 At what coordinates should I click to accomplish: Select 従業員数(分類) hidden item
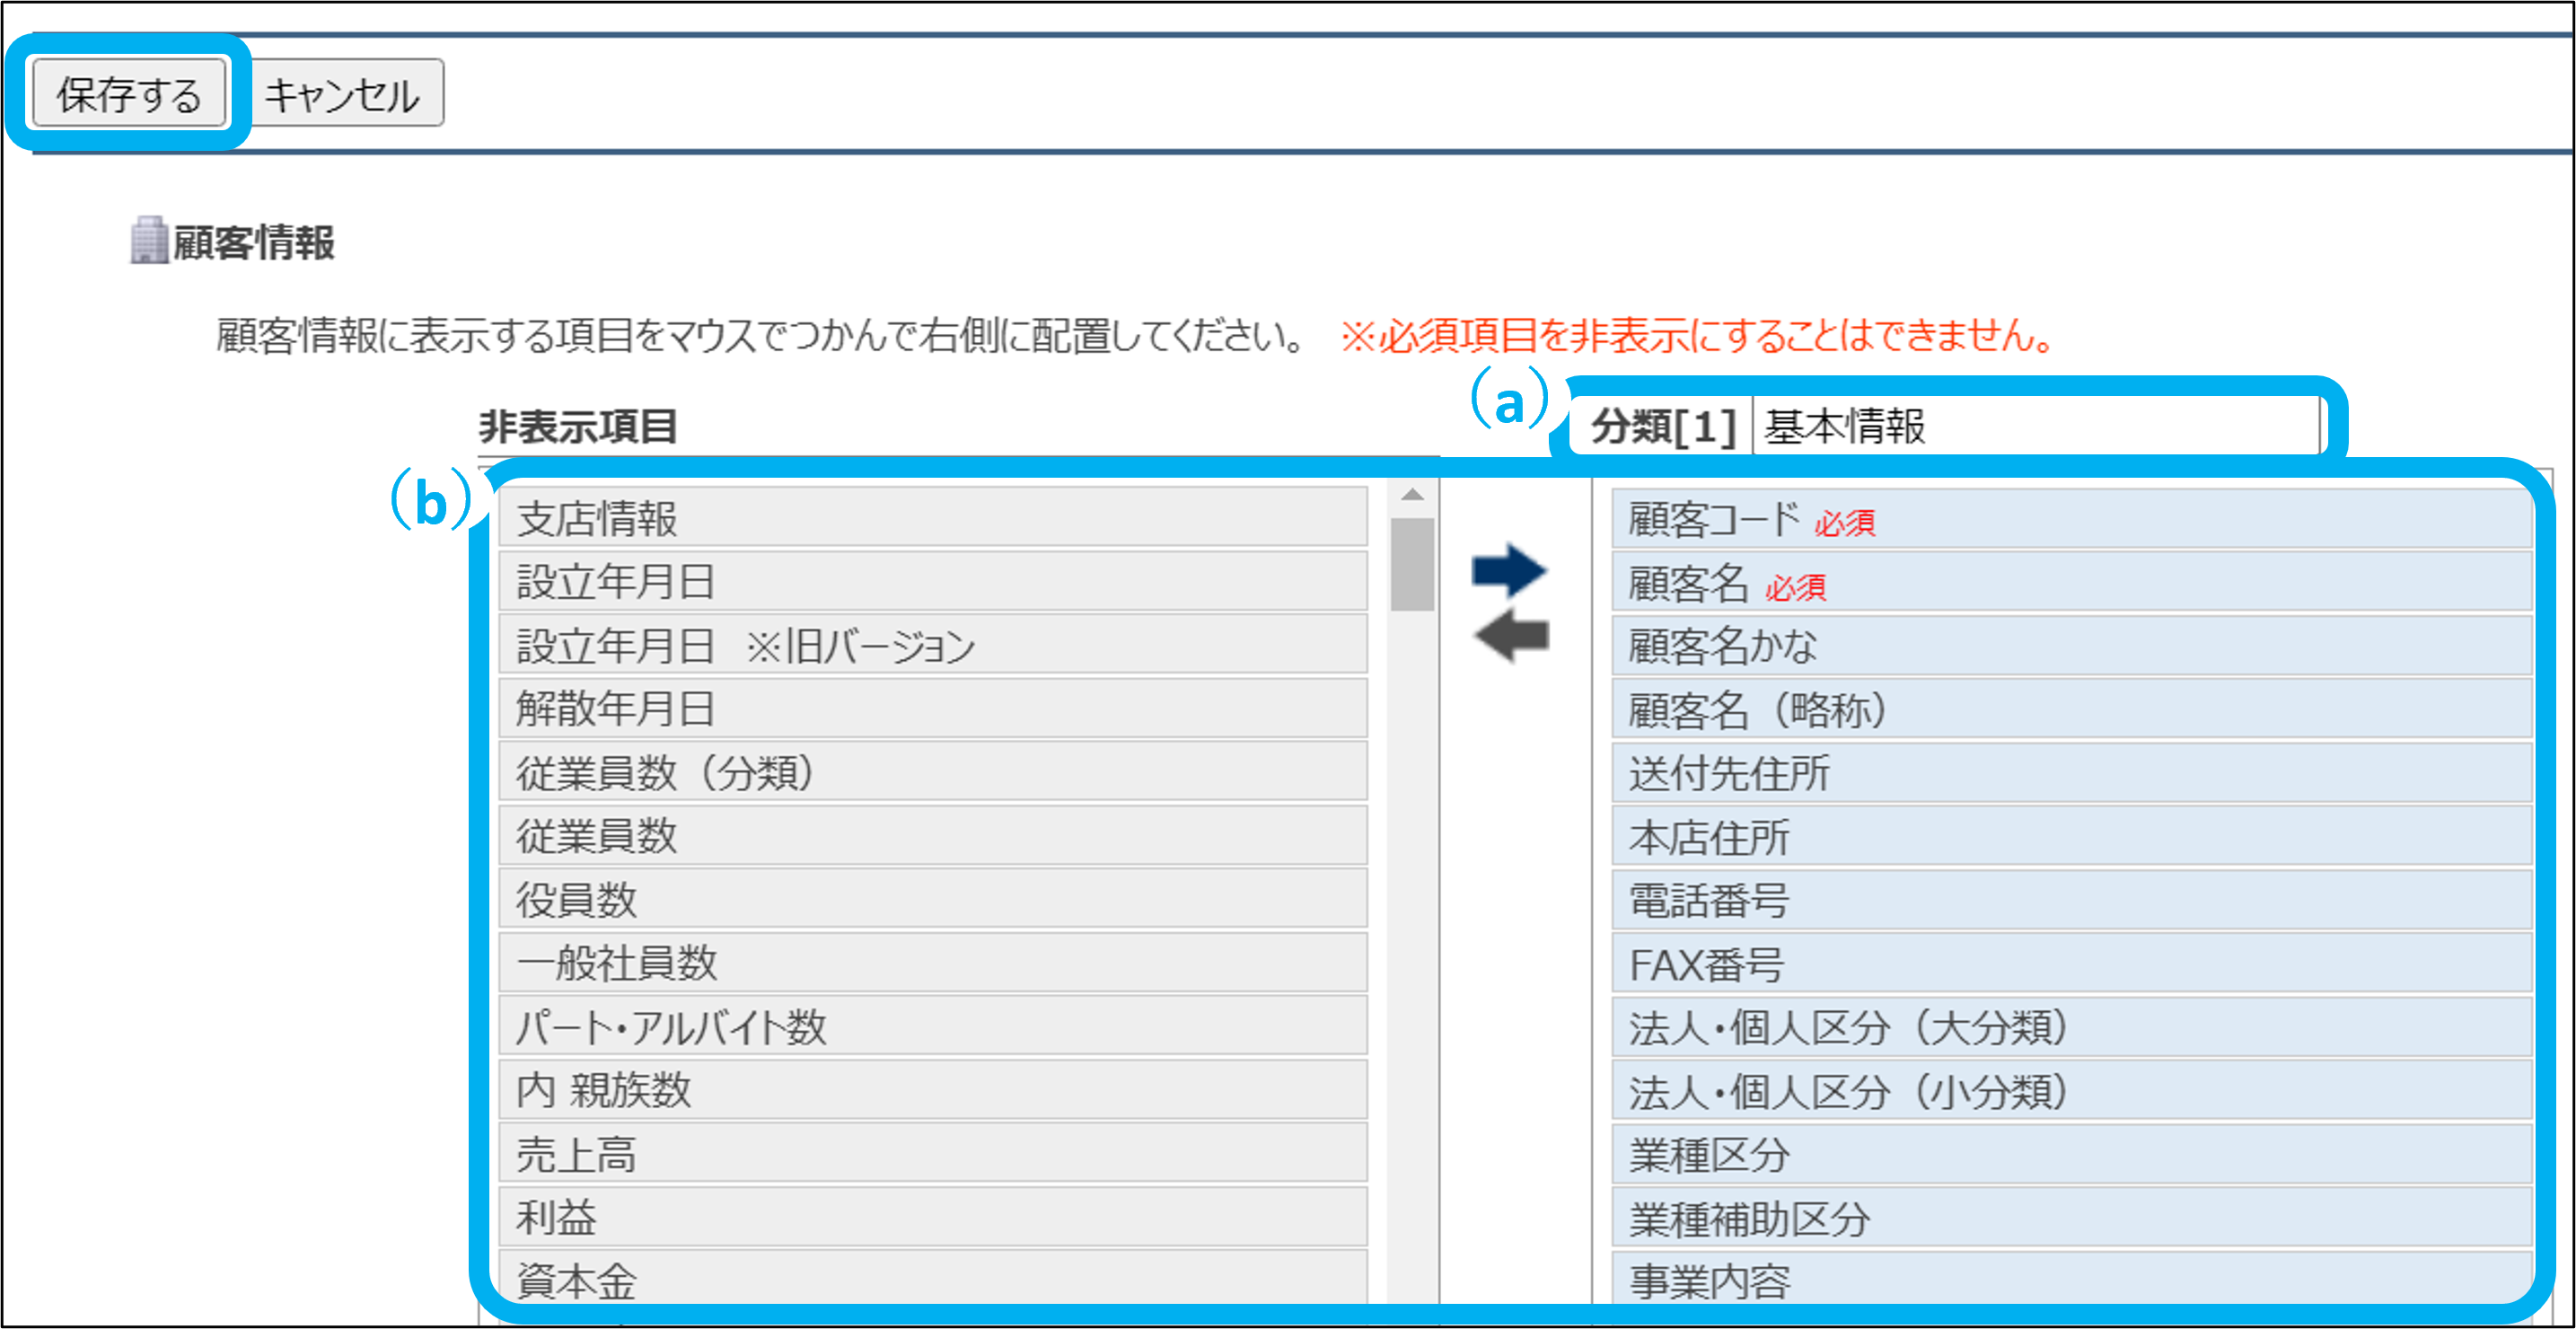(932, 772)
